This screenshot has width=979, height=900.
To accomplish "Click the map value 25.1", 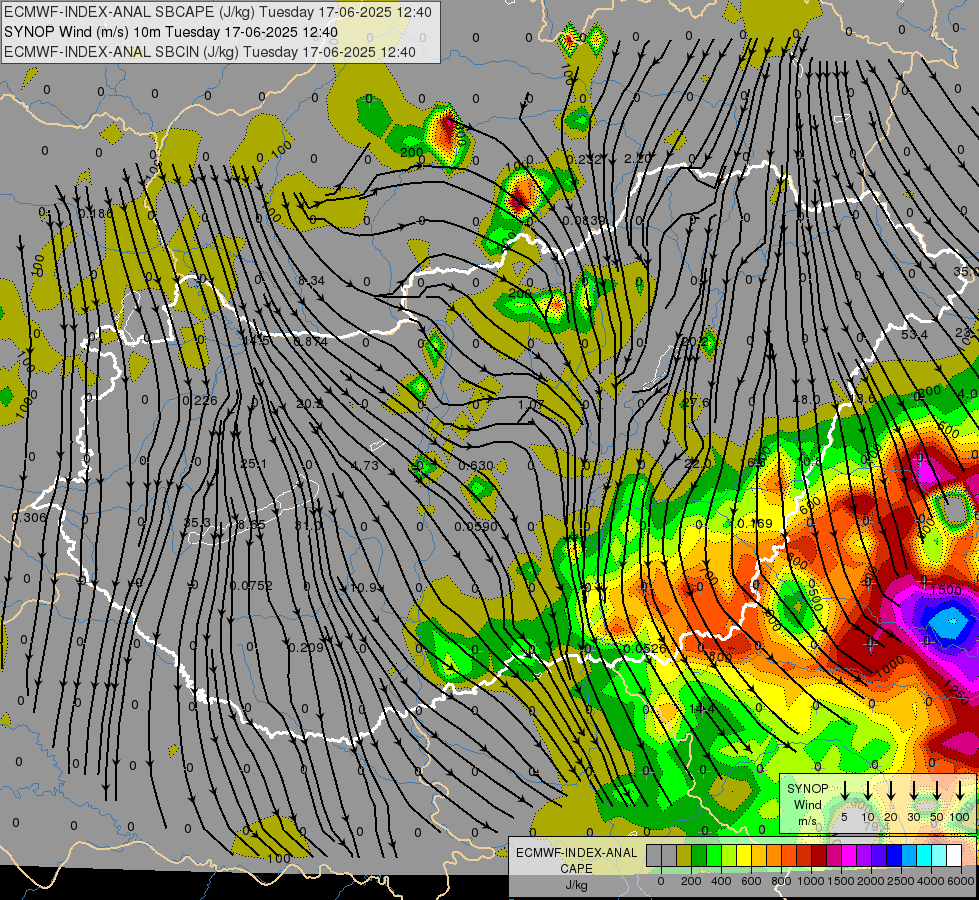I will pyautogui.click(x=253, y=464).
